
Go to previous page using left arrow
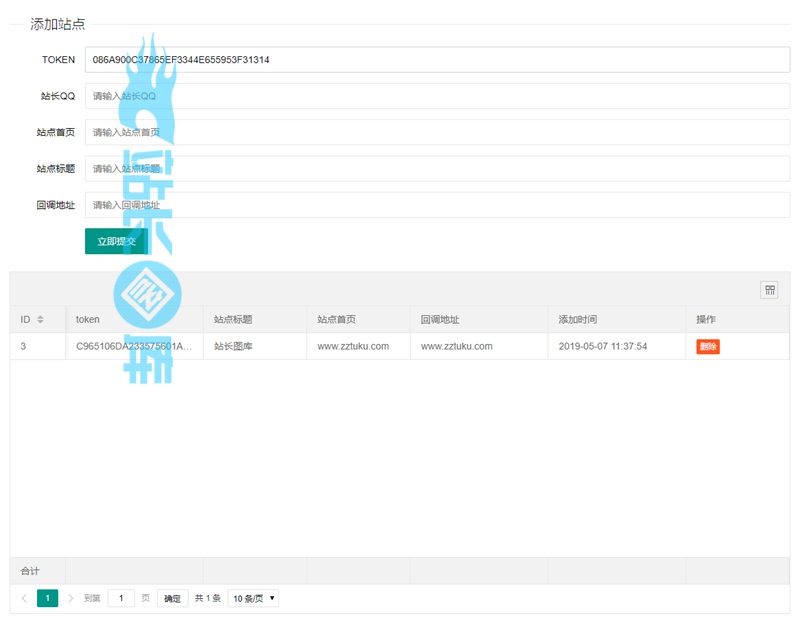tap(24, 598)
